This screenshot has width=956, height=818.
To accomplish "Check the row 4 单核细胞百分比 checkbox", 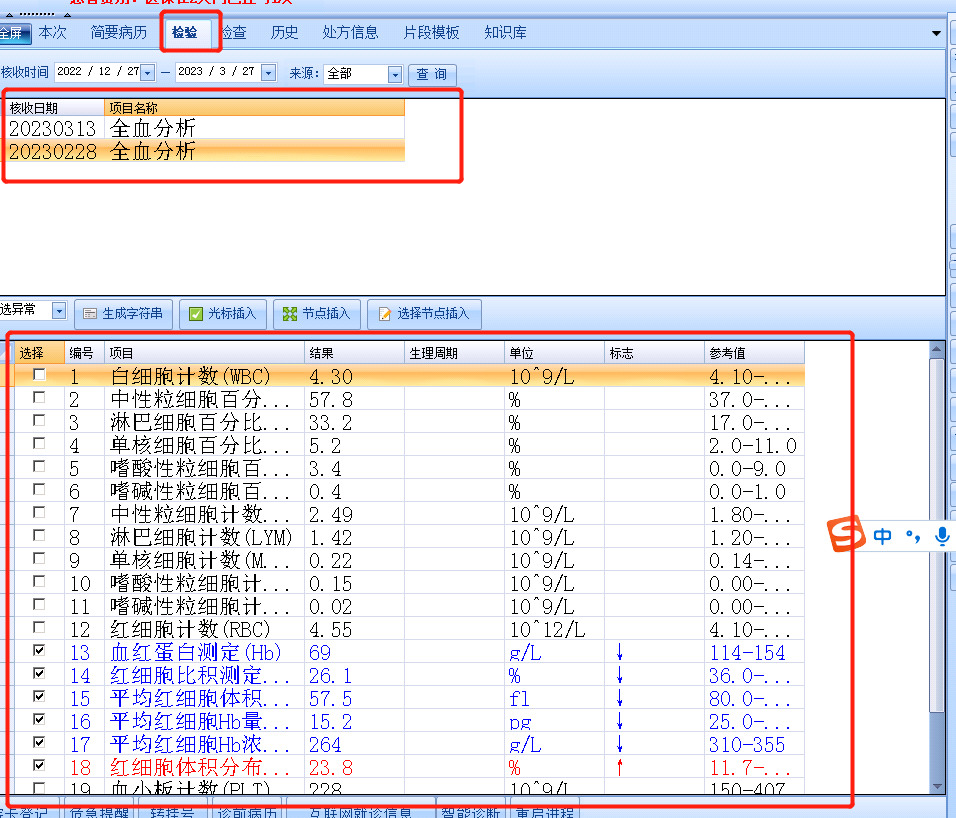I will click(x=39, y=443).
